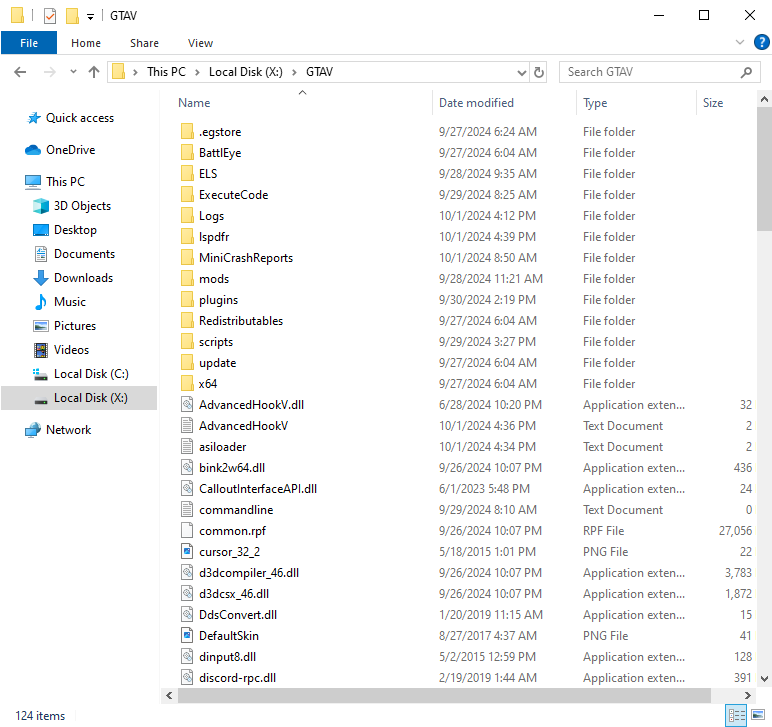Open the File ribbon tab

click(x=29, y=43)
